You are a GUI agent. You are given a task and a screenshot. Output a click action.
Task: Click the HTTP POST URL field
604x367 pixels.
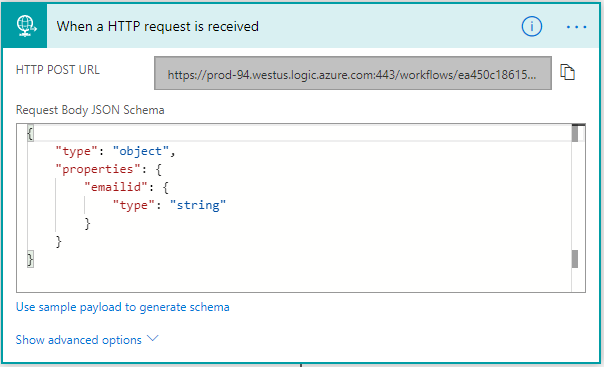tap(353, 73)
